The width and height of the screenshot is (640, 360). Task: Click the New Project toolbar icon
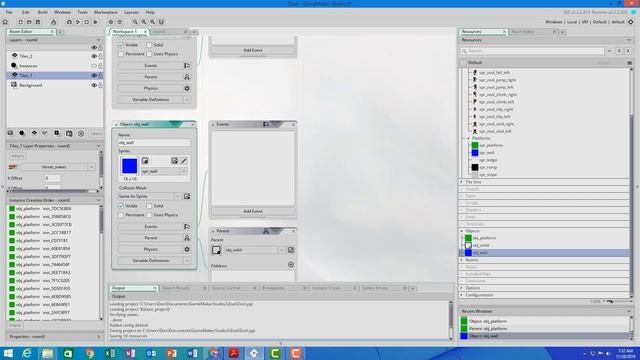[x=20, y=22]
